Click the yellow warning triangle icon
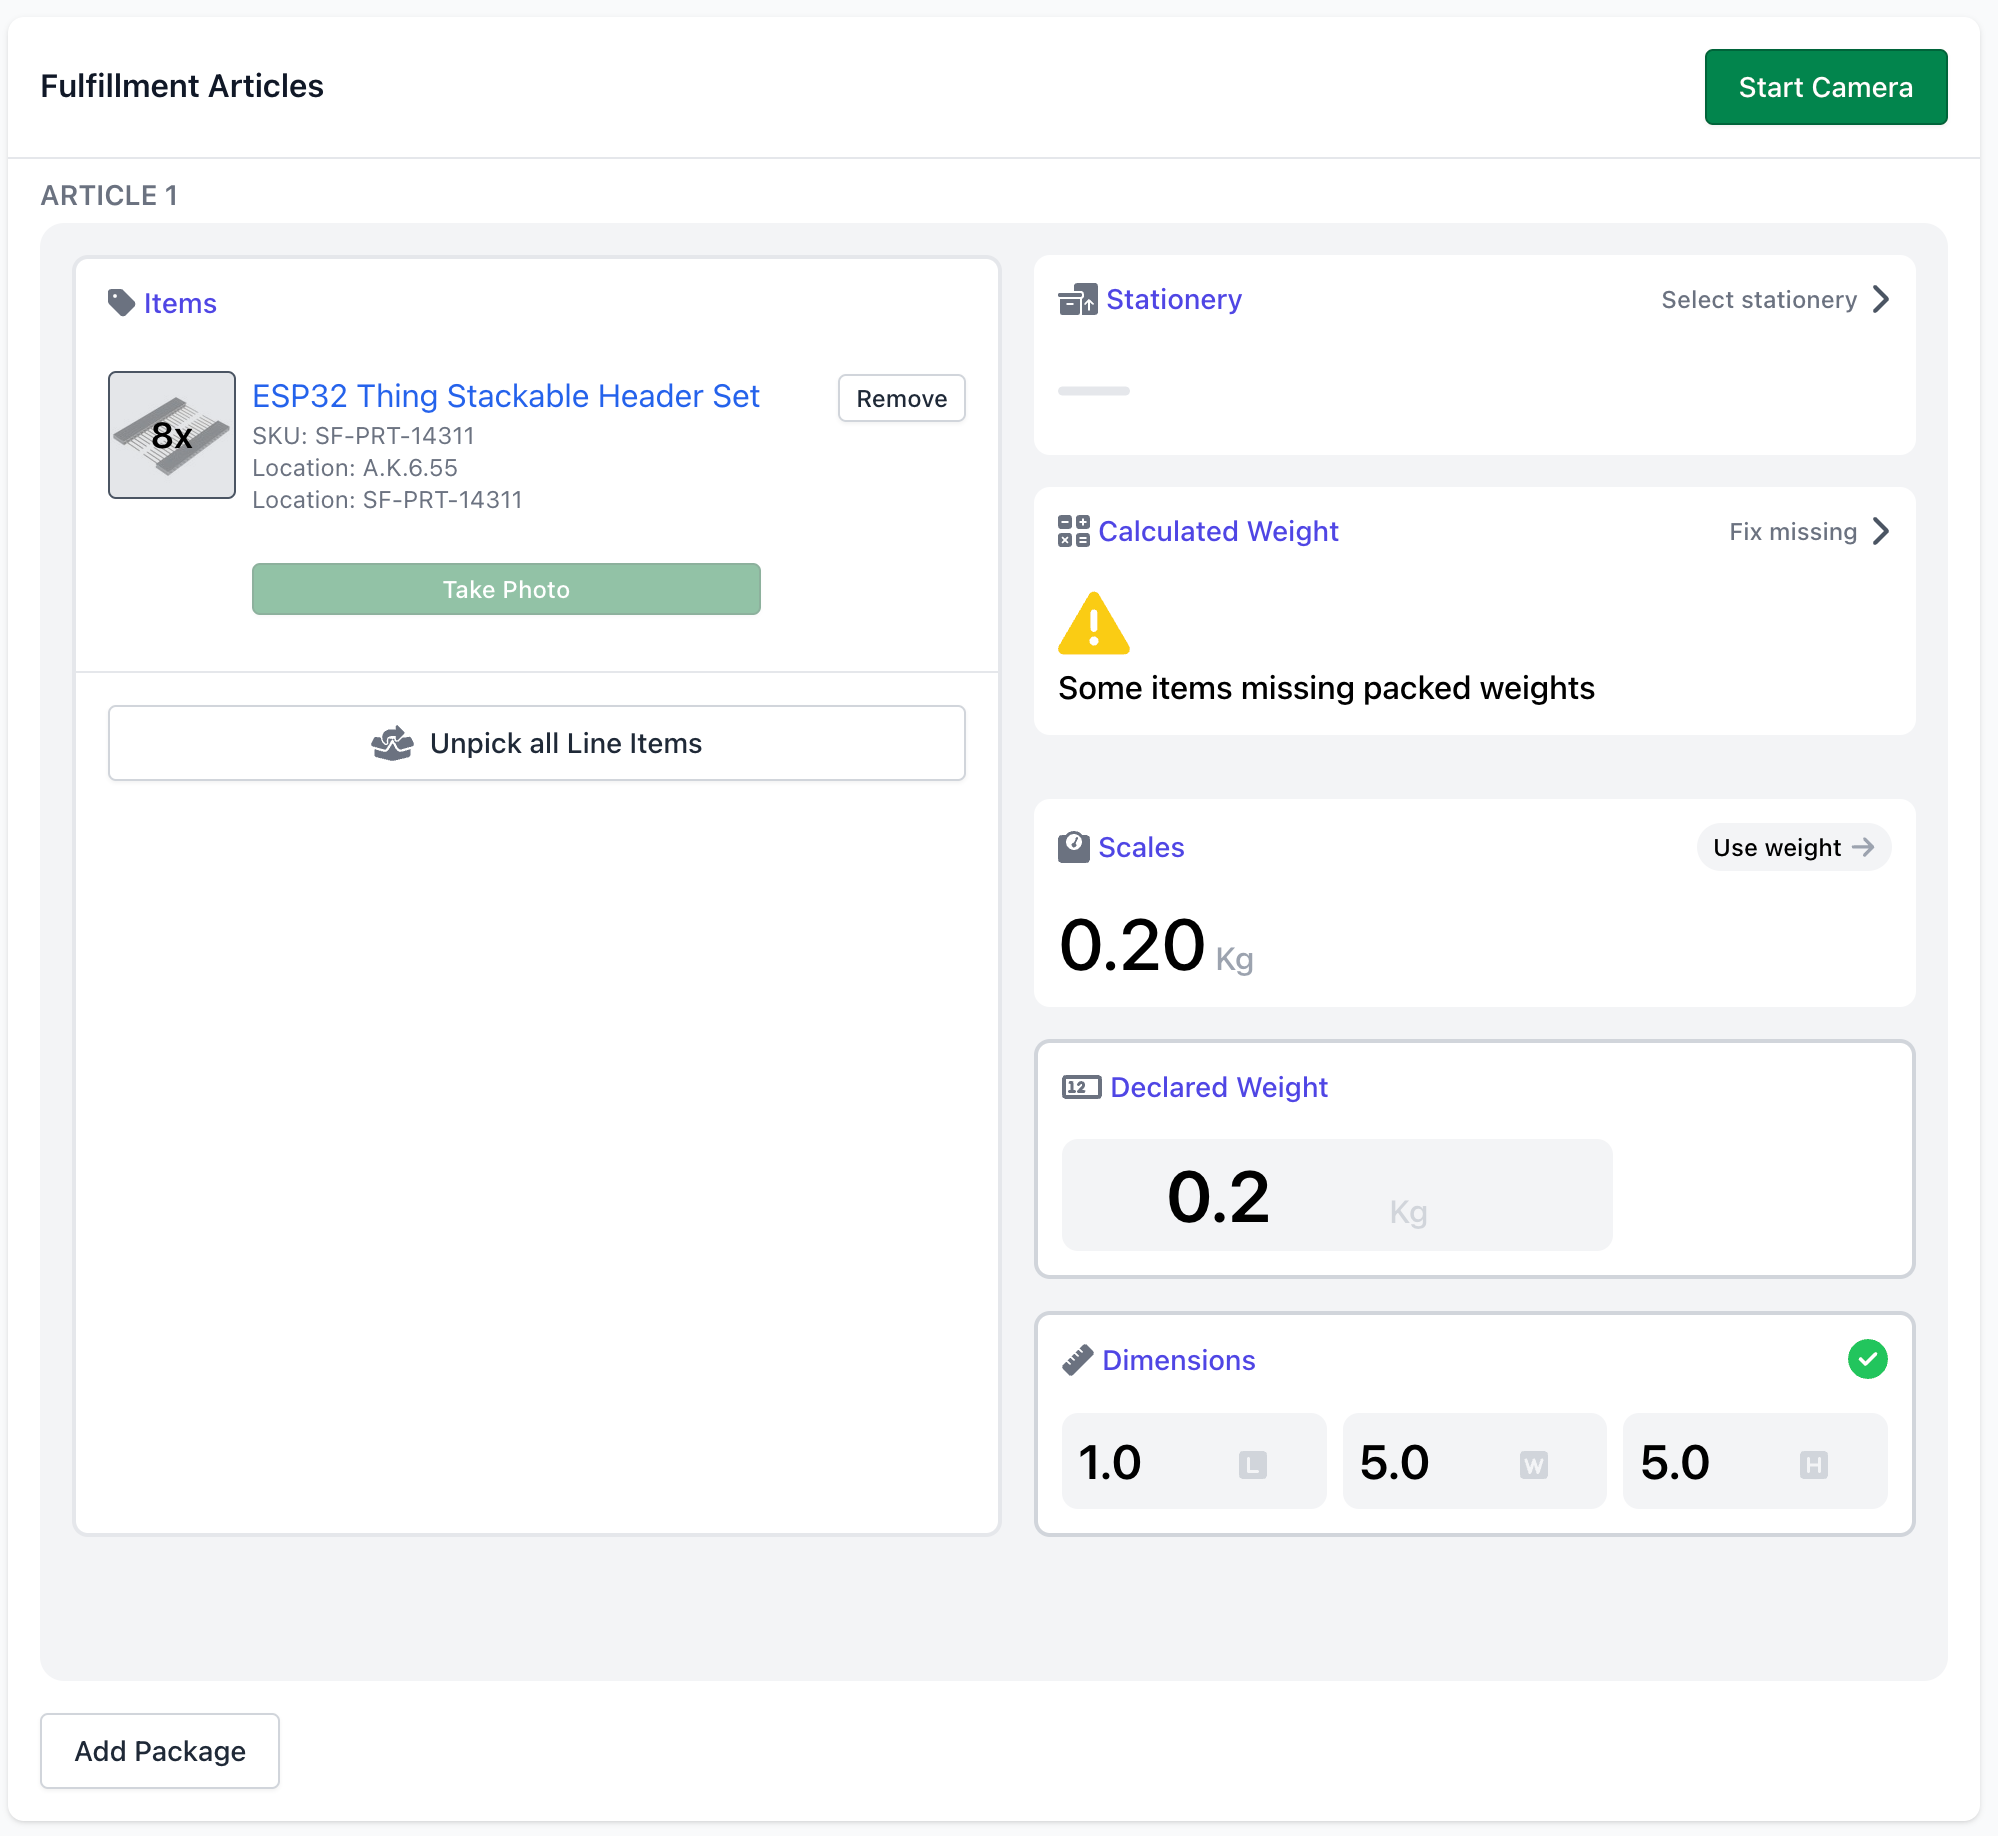 (1093, 625)
